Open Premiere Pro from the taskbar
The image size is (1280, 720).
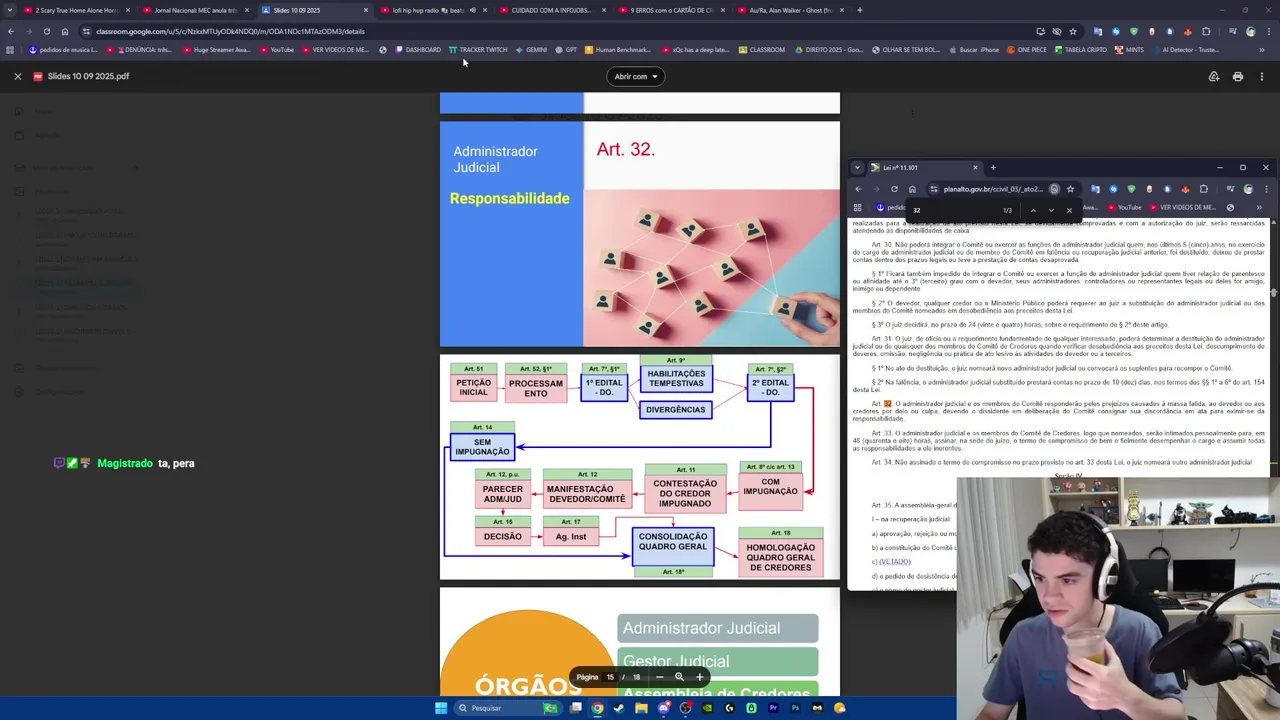[x=773, y=708]
